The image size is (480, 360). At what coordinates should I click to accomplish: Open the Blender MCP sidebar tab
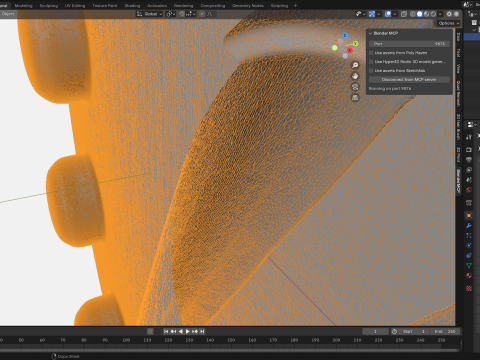(458, 182)
